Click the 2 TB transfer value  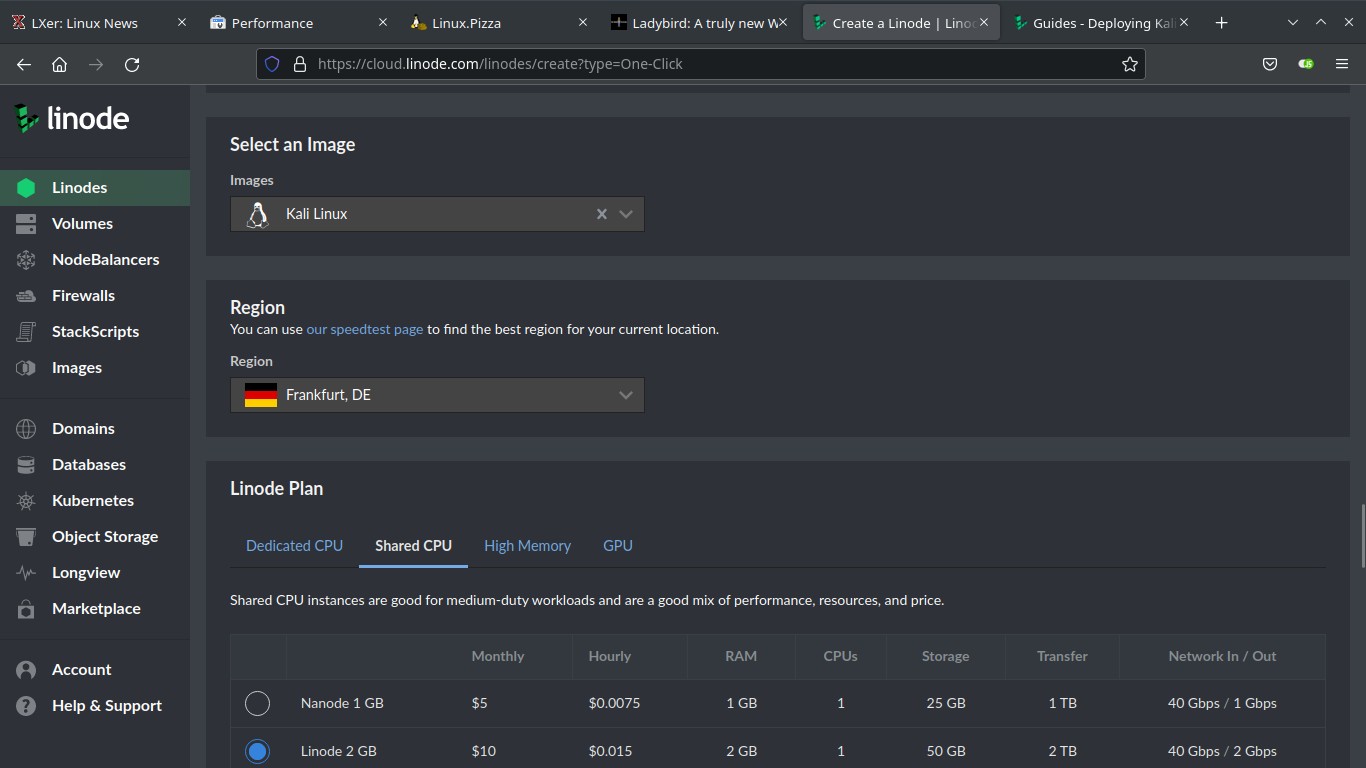pos(1062,751)
